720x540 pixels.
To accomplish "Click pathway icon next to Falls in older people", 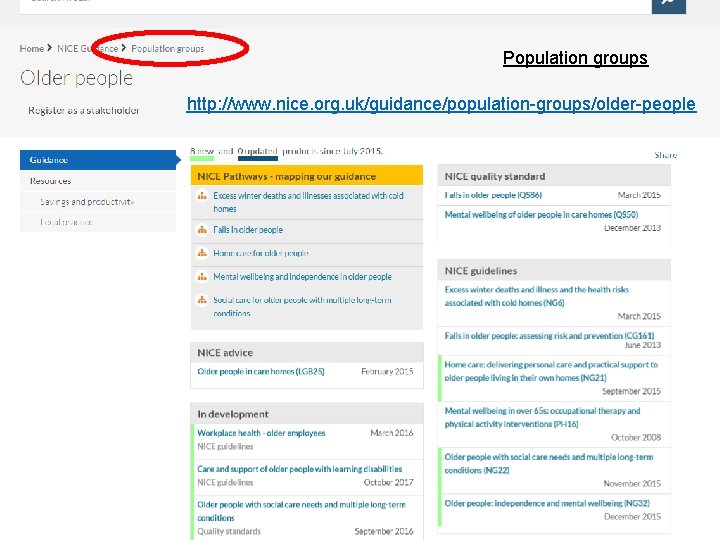I will (202, 230).
